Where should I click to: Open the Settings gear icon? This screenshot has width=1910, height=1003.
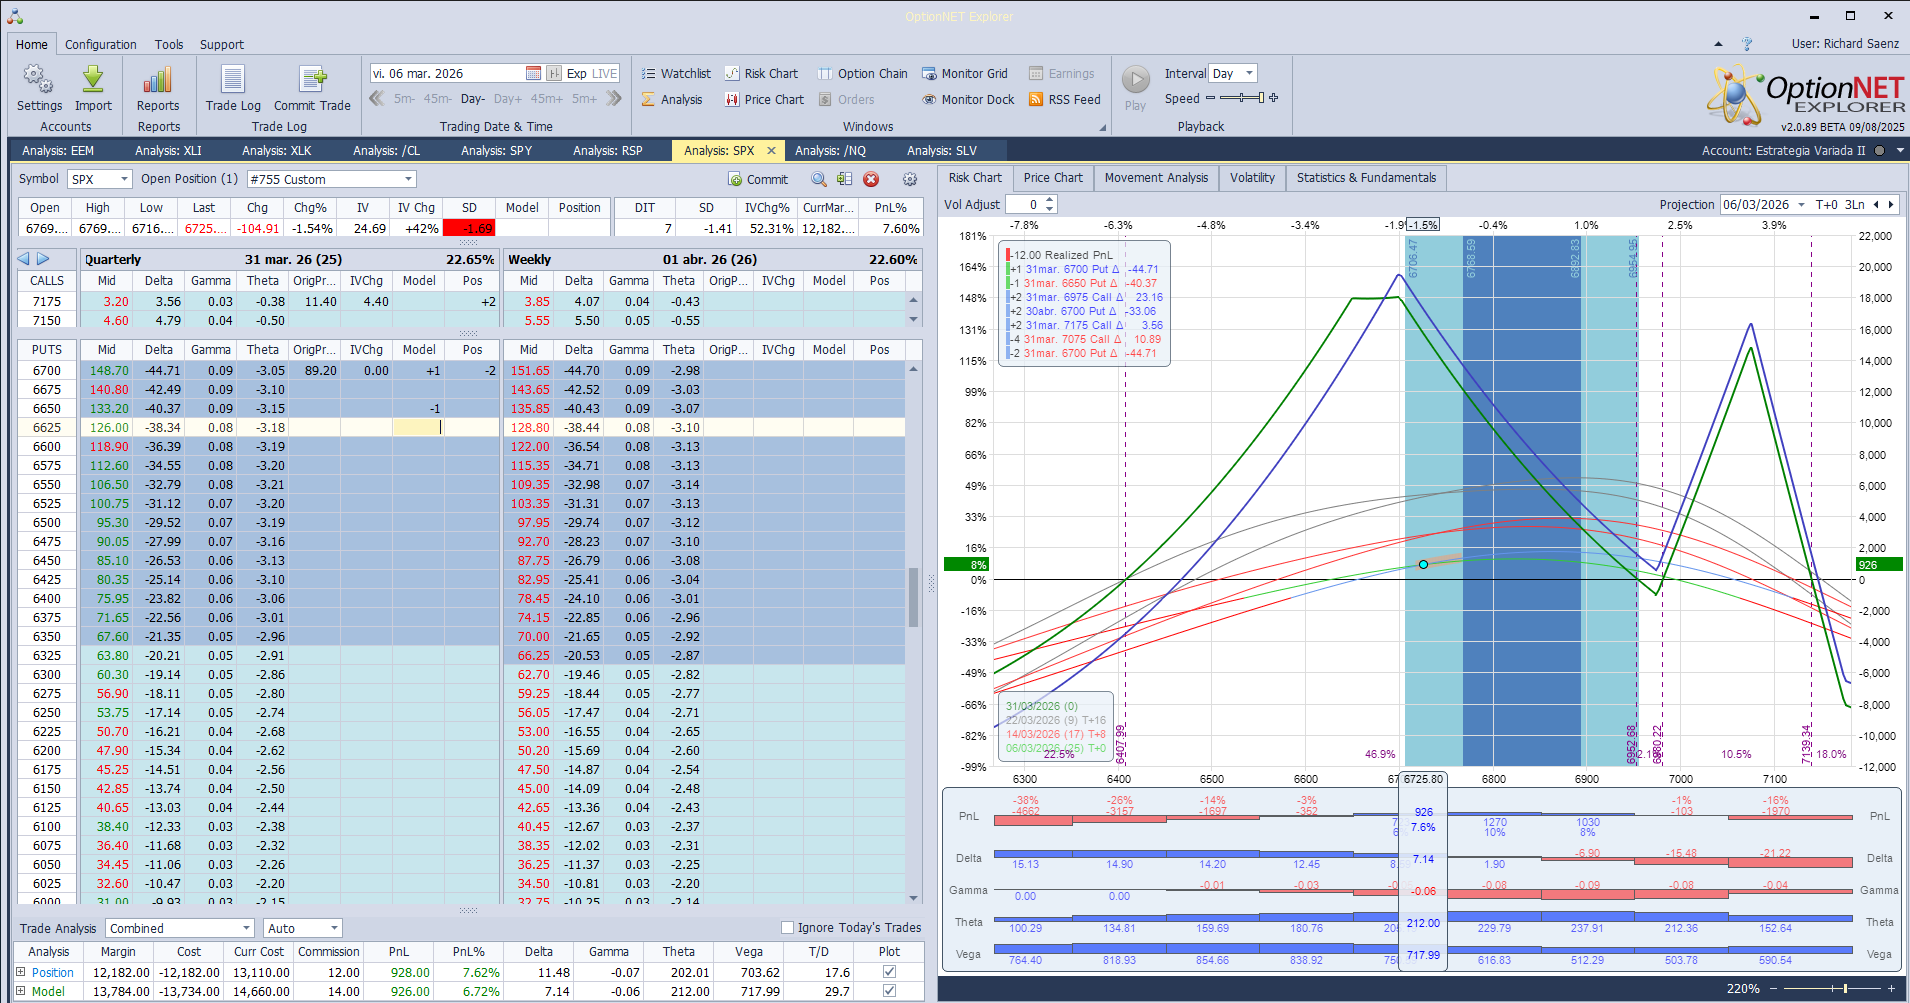tap(38, 79)
